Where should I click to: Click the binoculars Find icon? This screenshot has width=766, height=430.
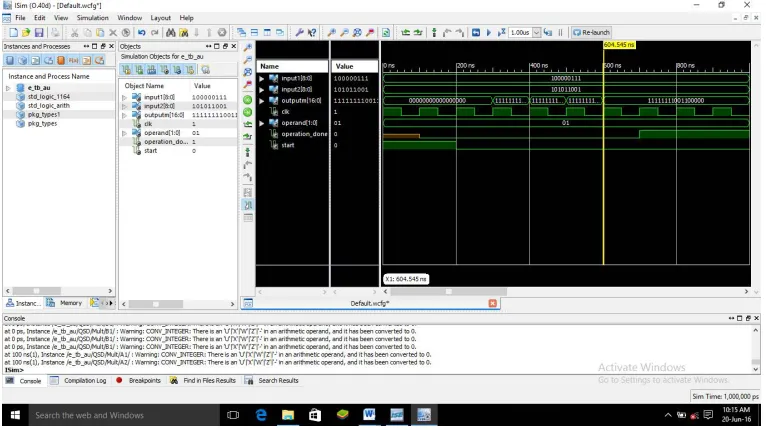[x=170, y=33]
